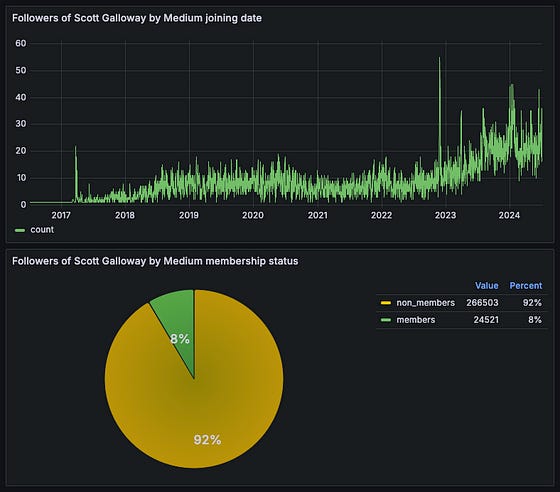The width and height of the screenshot is (560, 492).
Task: Click the 0 y-axis label
Action: 24,205
